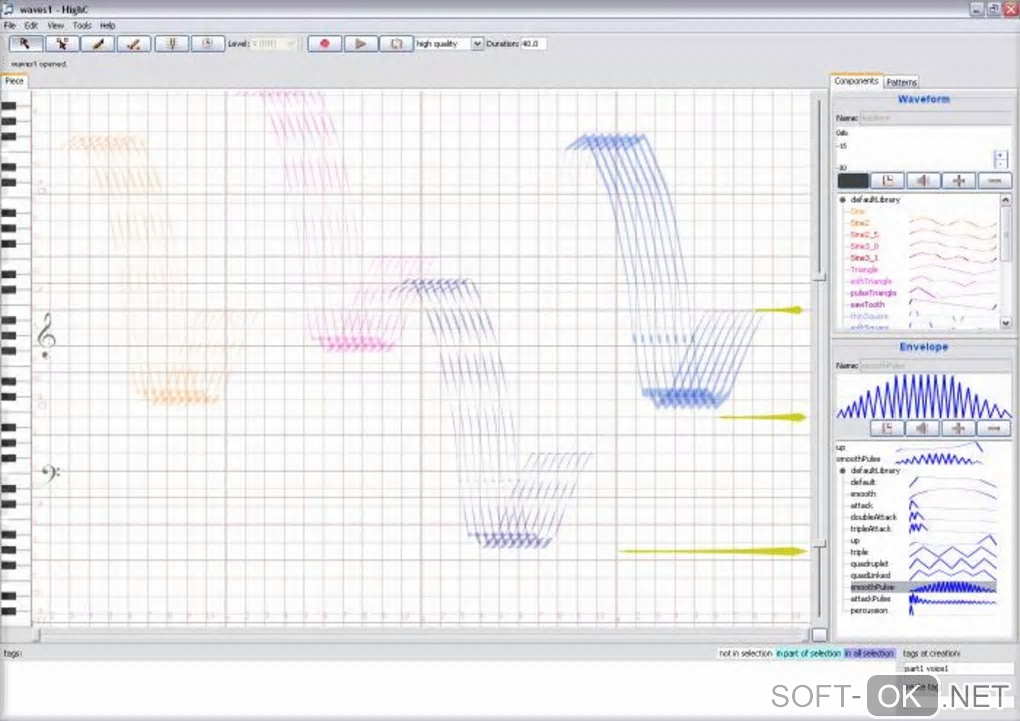1020x721 pixels.
Task: Click the 'in all selection' label
Action: point(869,653)
